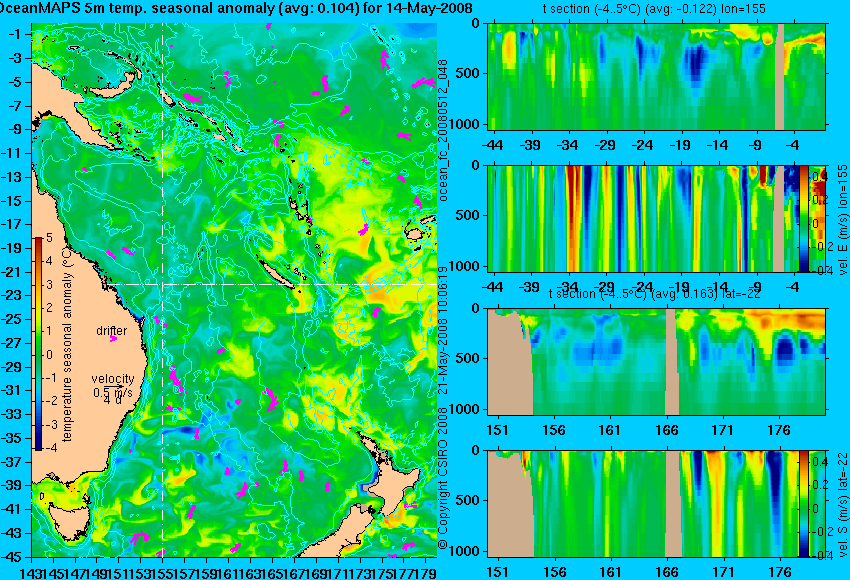Screen dimensions: 850x580
Task: Click the '176' longitude tick under the bottom velocity section
Action: coord(779,572)
